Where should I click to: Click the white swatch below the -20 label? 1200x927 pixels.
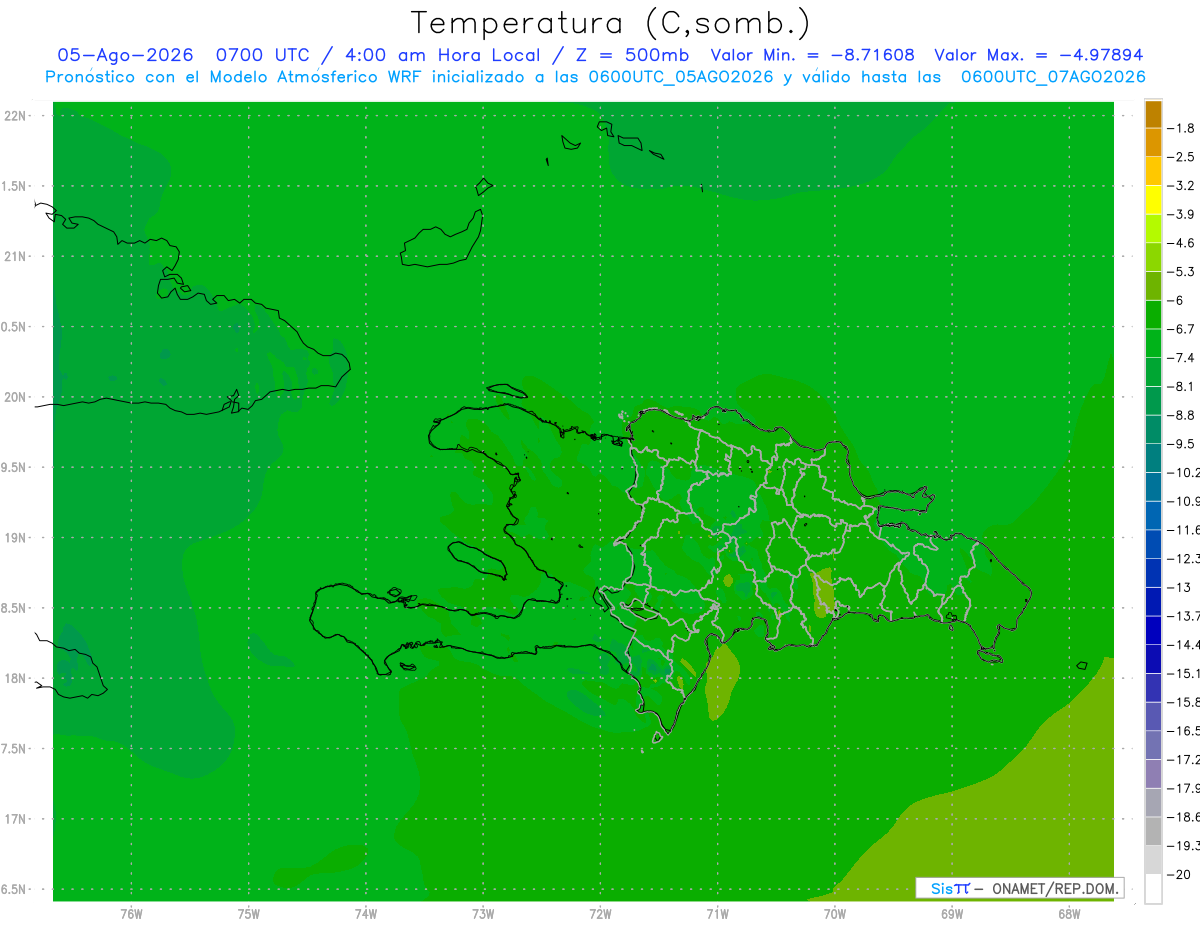tap(1153, 889)
